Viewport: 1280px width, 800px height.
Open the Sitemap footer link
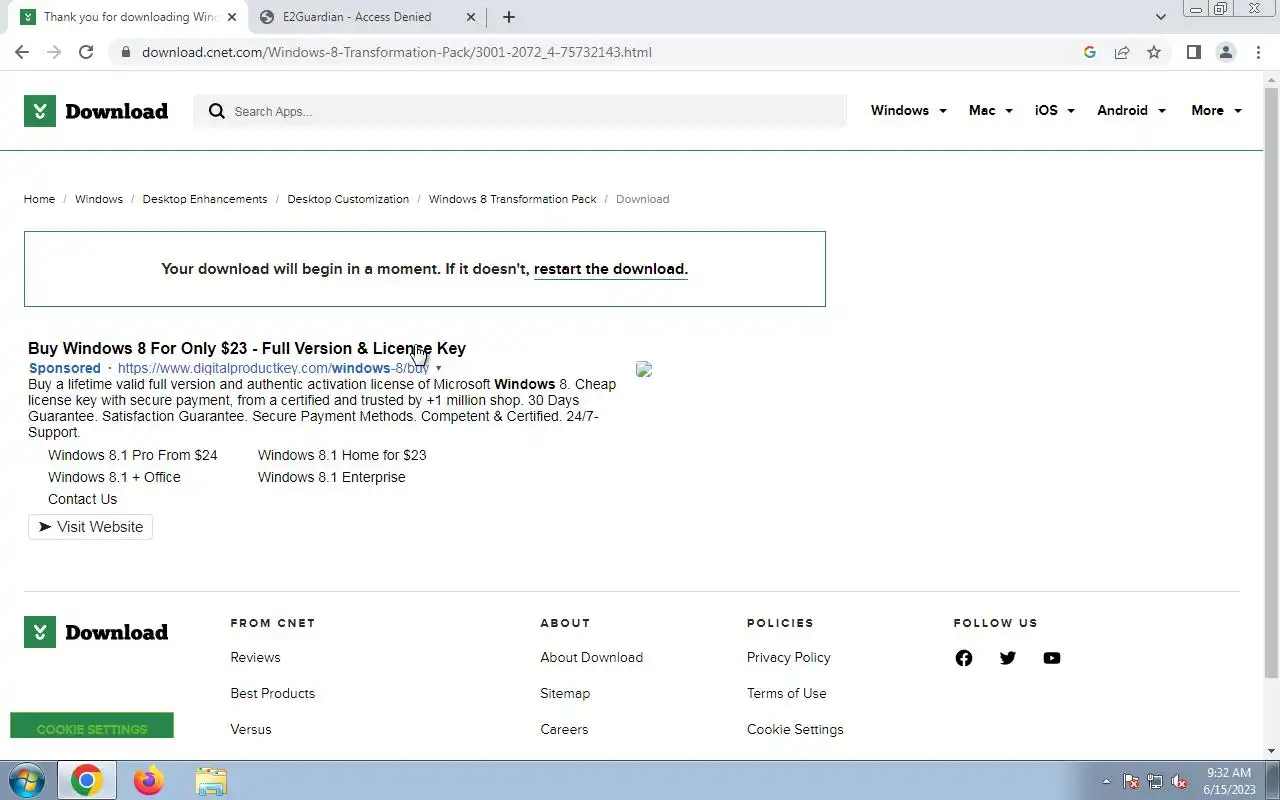(565, 693)
